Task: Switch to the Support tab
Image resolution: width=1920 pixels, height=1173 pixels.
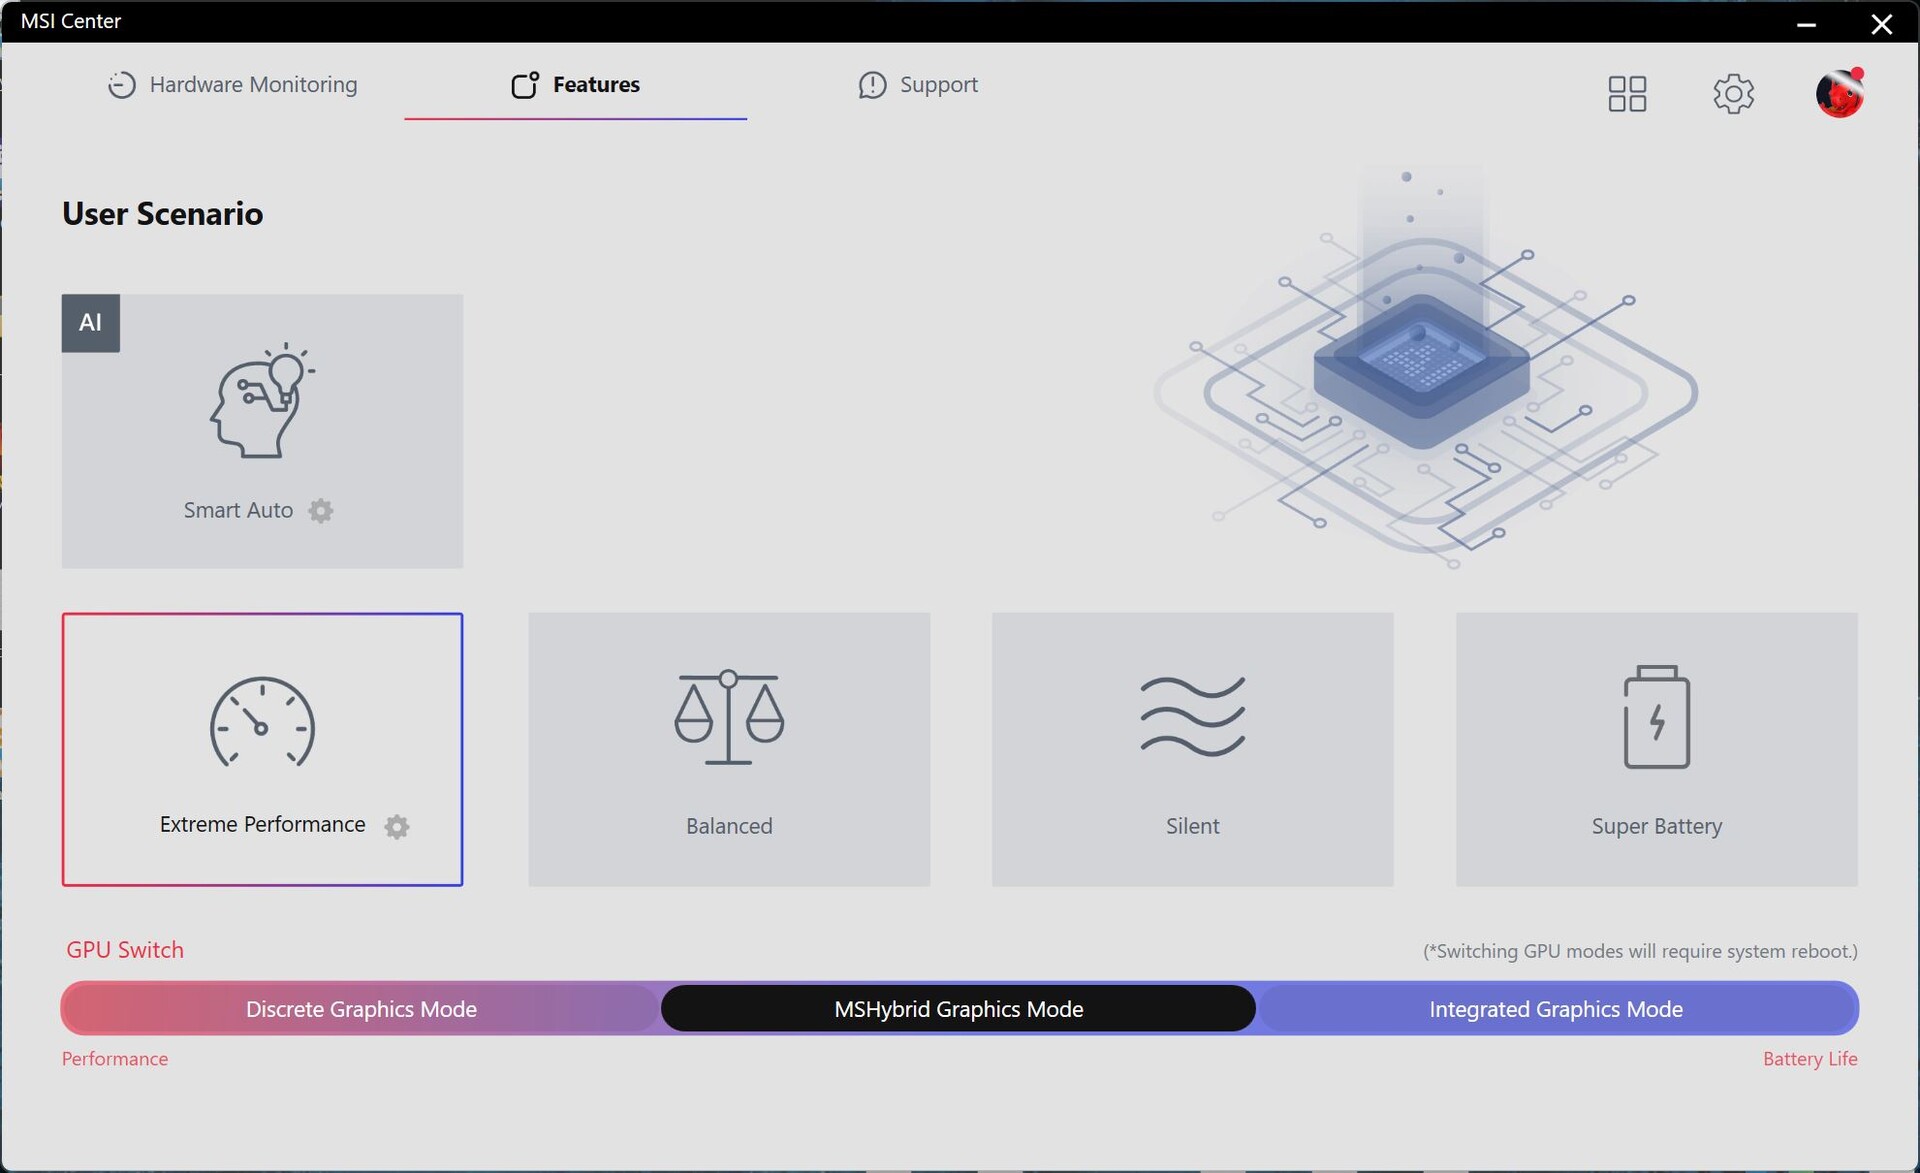Action: coord(918,85)
